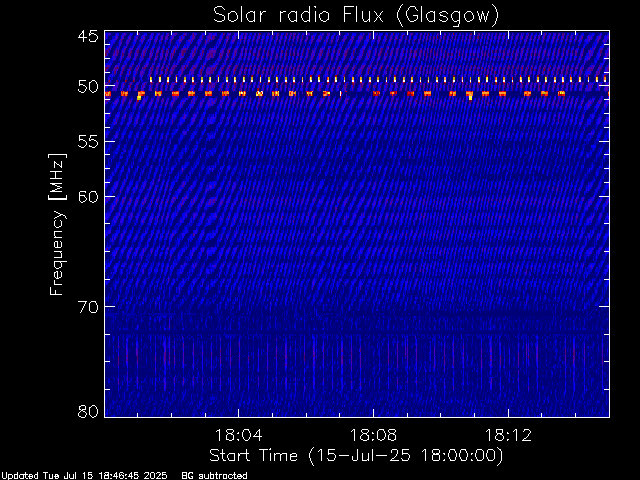
Task: Click the "Solar radio Flux (Glasgow)" title
Action: (x=356, y=15)
